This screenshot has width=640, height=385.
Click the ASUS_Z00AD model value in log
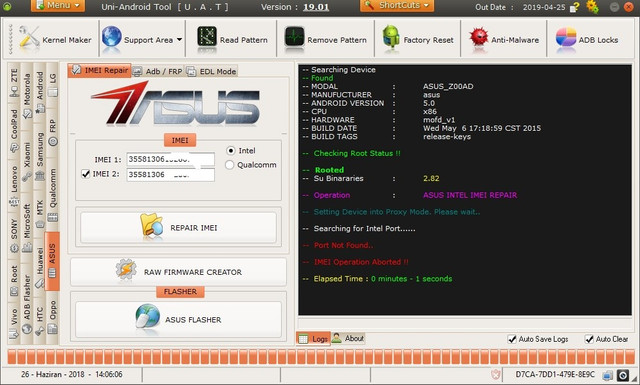pos(448,87)
